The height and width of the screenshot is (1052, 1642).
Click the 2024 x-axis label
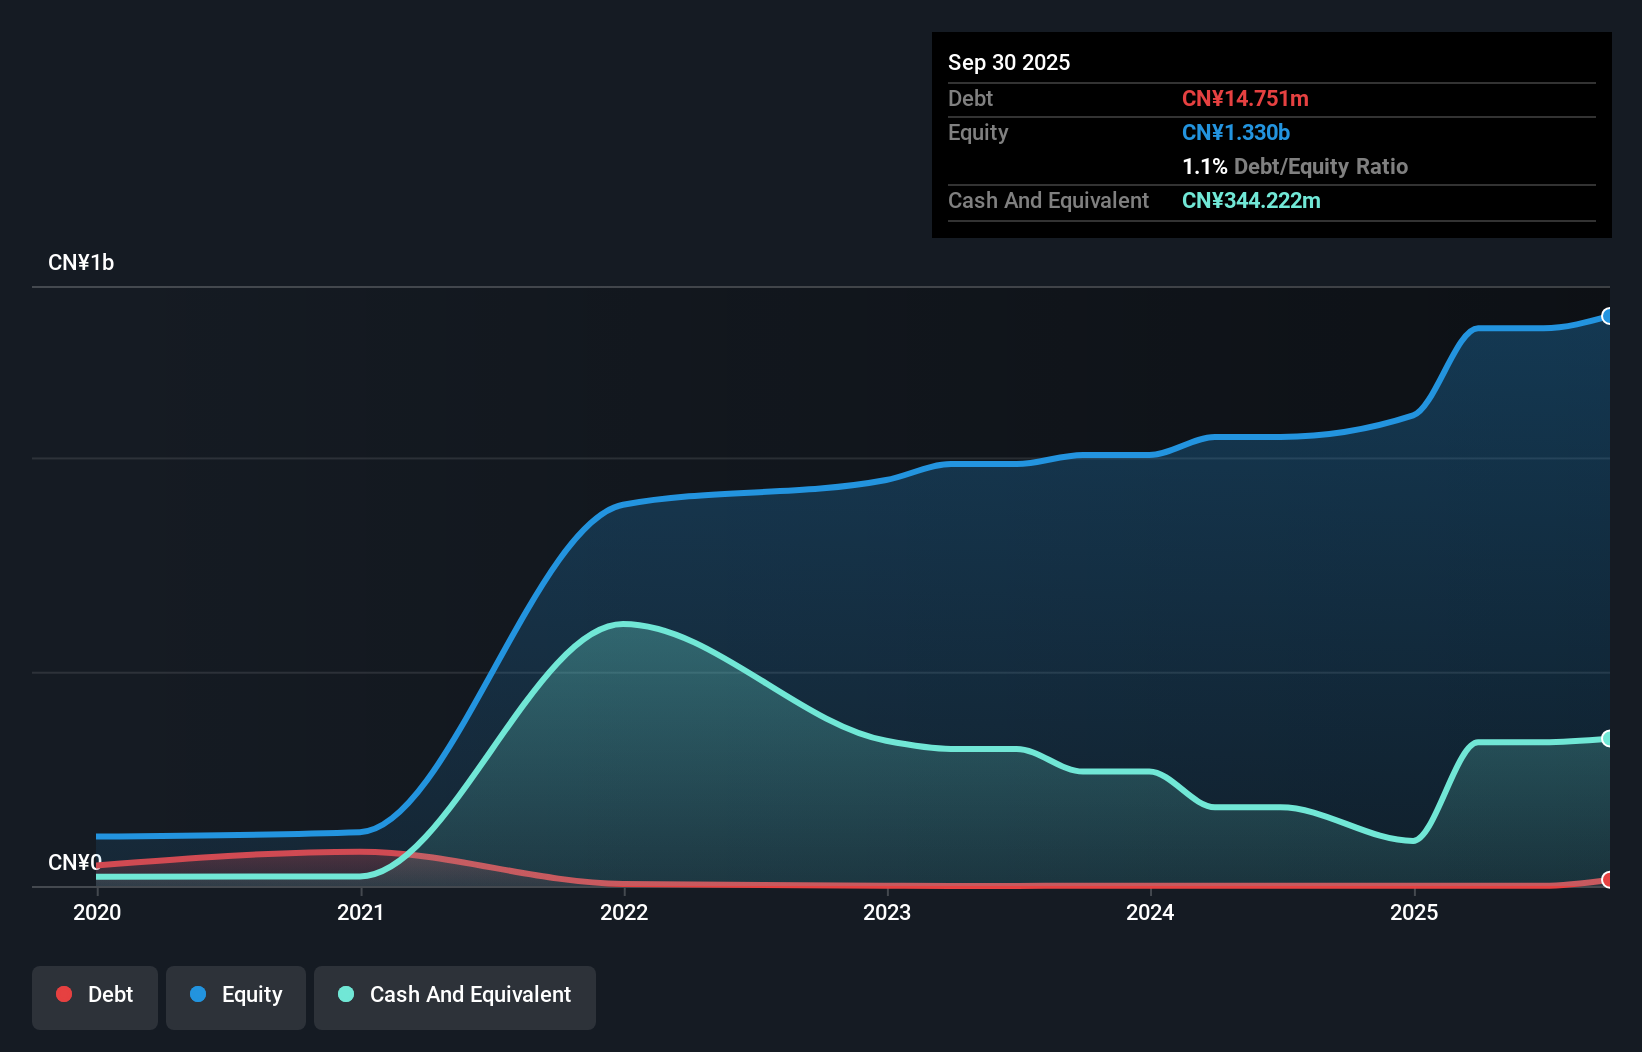(1150, 912)
